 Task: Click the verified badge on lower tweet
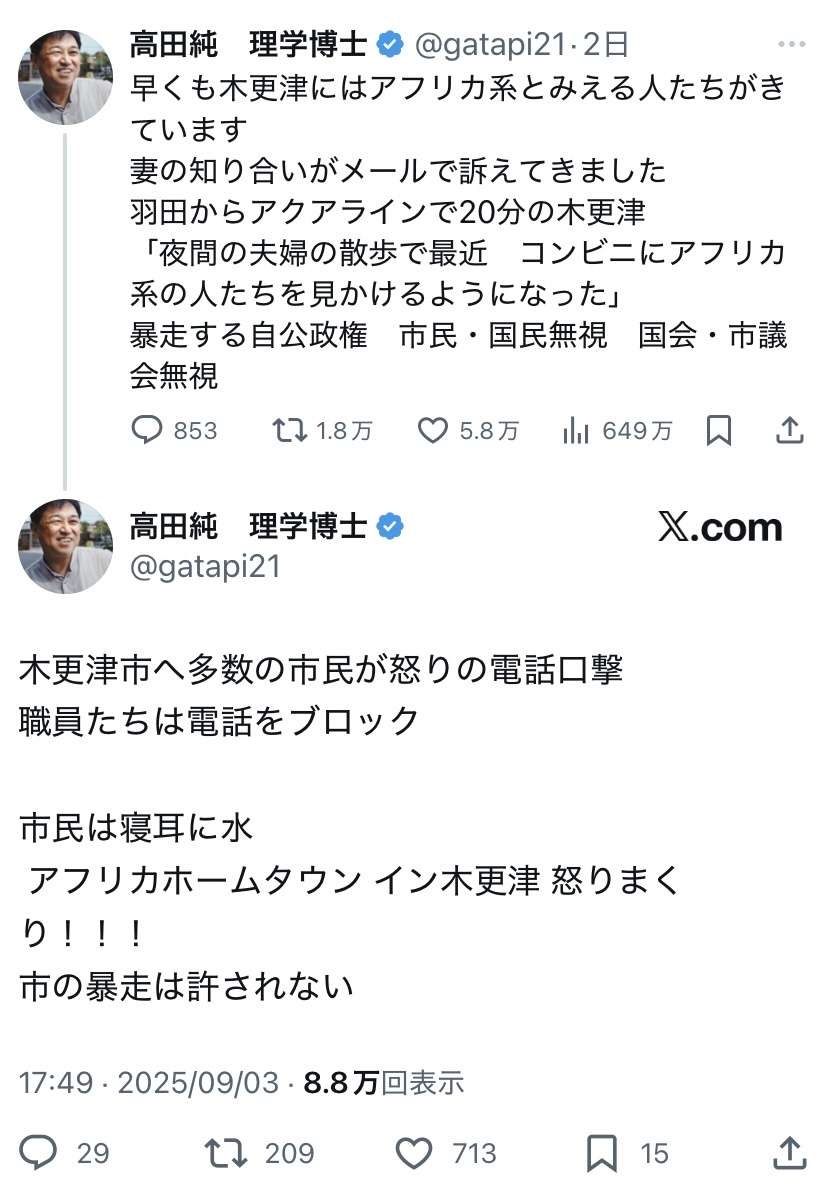pyautogui.click(x=389, y=526)
